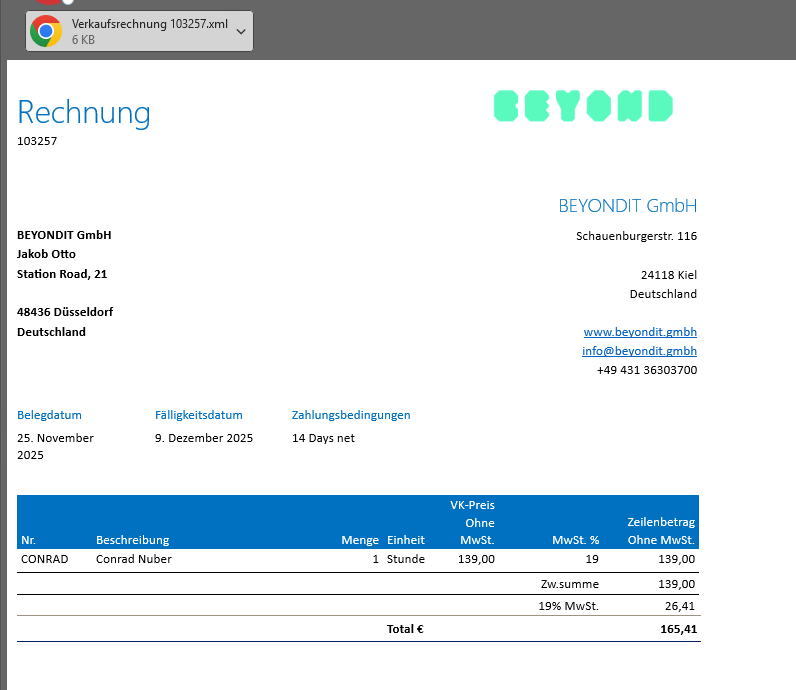Image resolution: width=796 pixels, height=690 pixels.
Task: Select the date 25. November 2025
Action: pyautogui.click(x=55, y=446)
